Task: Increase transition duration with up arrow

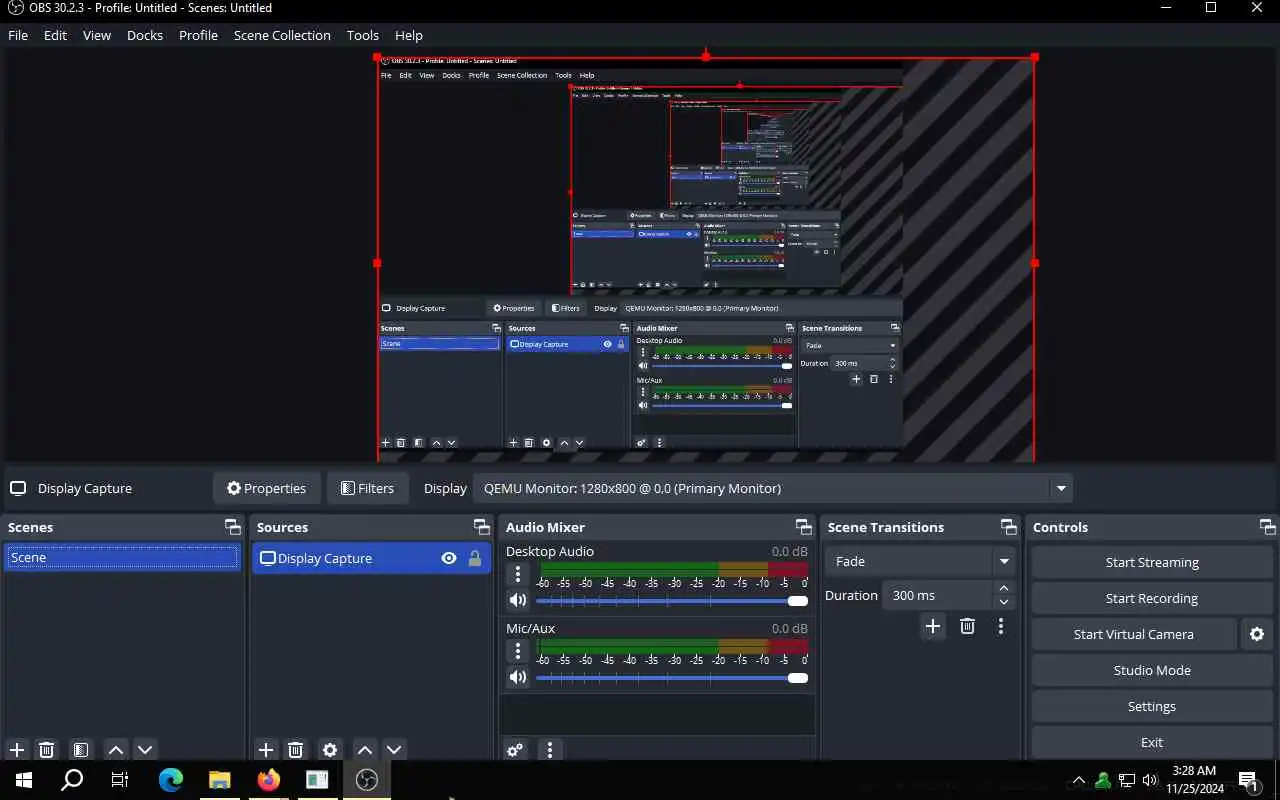Action: click(1004, 588)
